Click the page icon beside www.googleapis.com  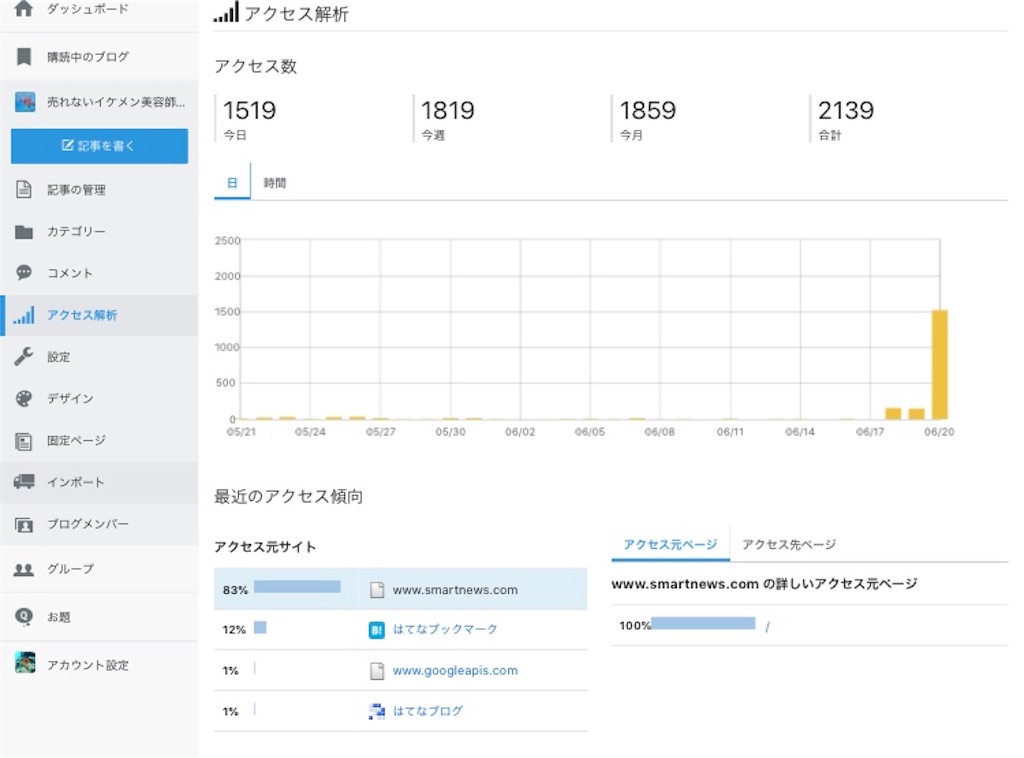377,671
